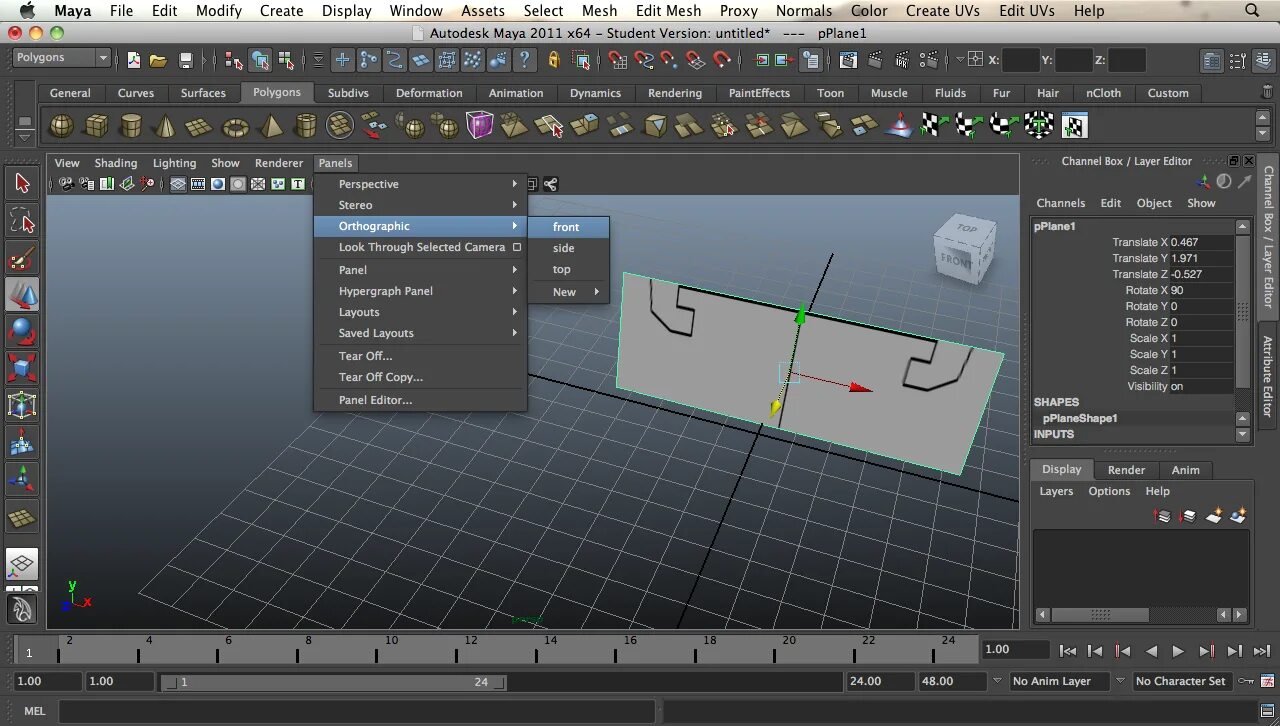
Task: Check Look Through Selected Camera
Action: click(x=420, y=247)
